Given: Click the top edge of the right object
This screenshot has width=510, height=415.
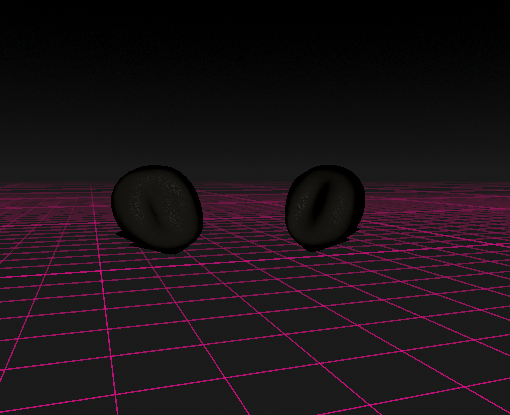Looking at the screenshot, I should (325, 166).
